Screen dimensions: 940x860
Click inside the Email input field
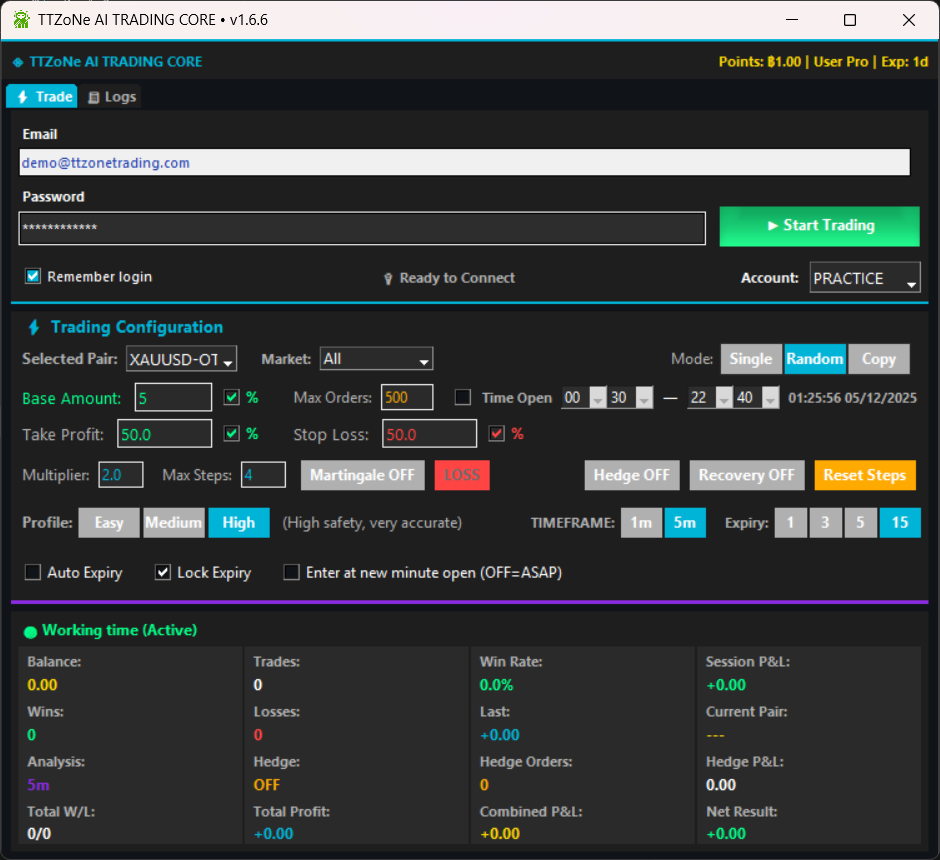465,161
